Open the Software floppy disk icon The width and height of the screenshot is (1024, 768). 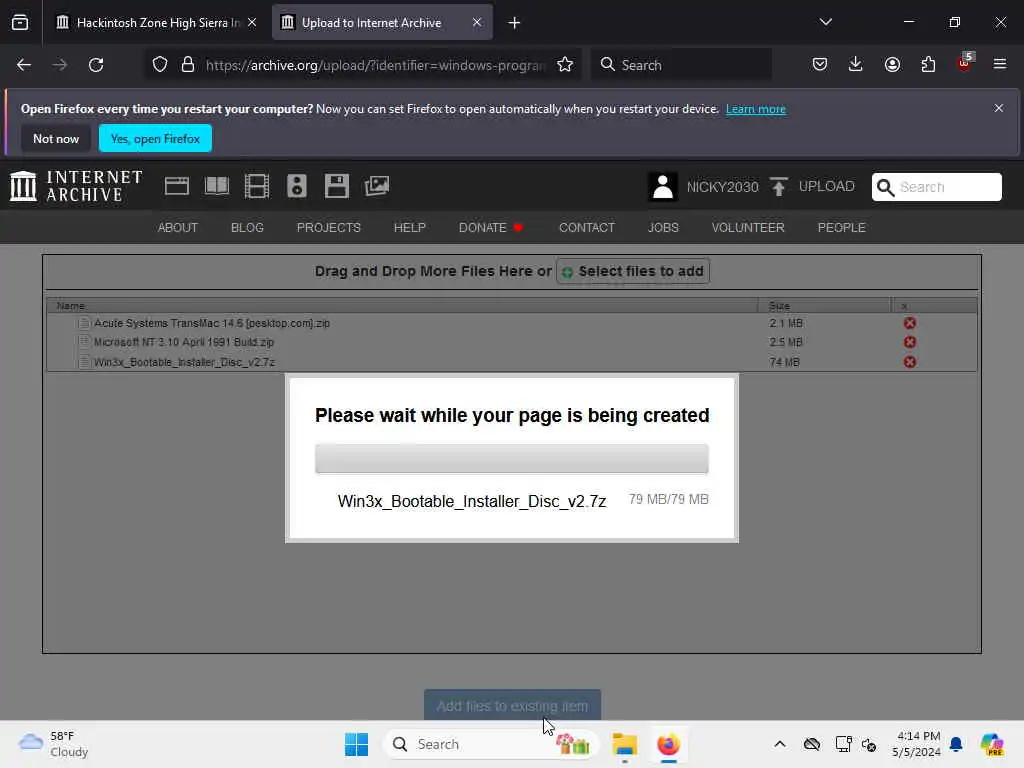336,187
